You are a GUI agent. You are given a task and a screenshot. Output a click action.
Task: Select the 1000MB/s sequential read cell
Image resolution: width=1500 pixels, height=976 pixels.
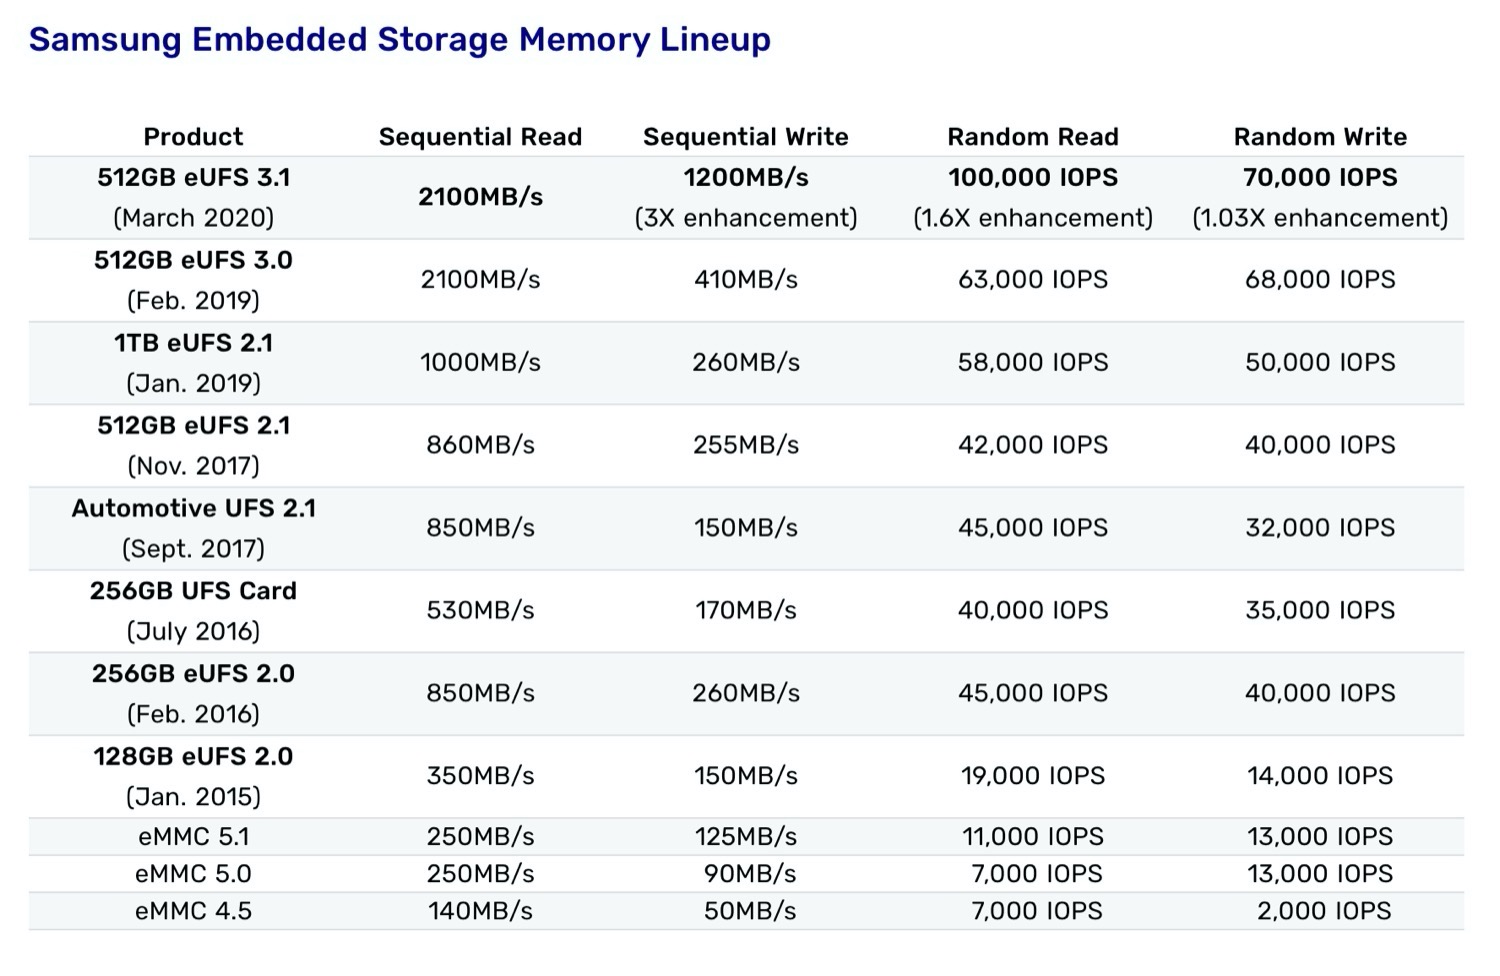[x=480, y=362]
